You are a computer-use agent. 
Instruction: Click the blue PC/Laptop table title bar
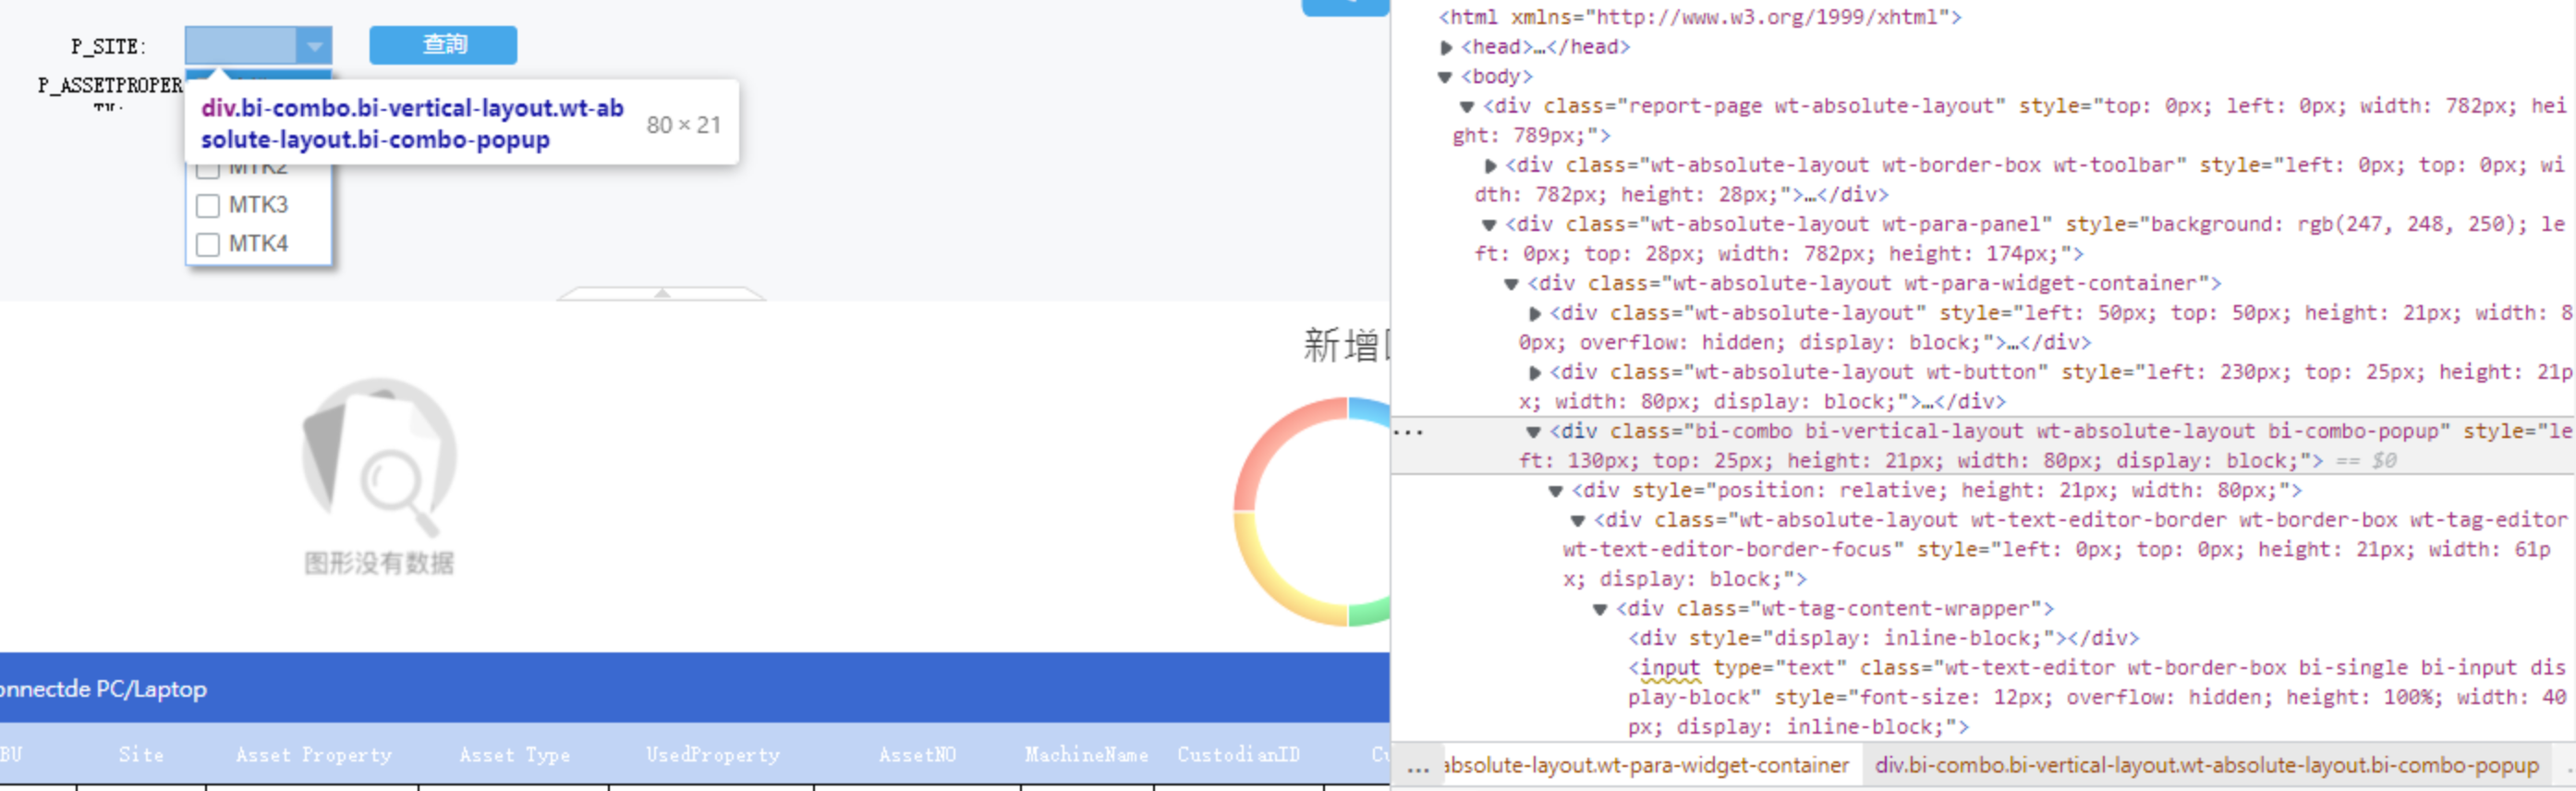tap(695, 688)
